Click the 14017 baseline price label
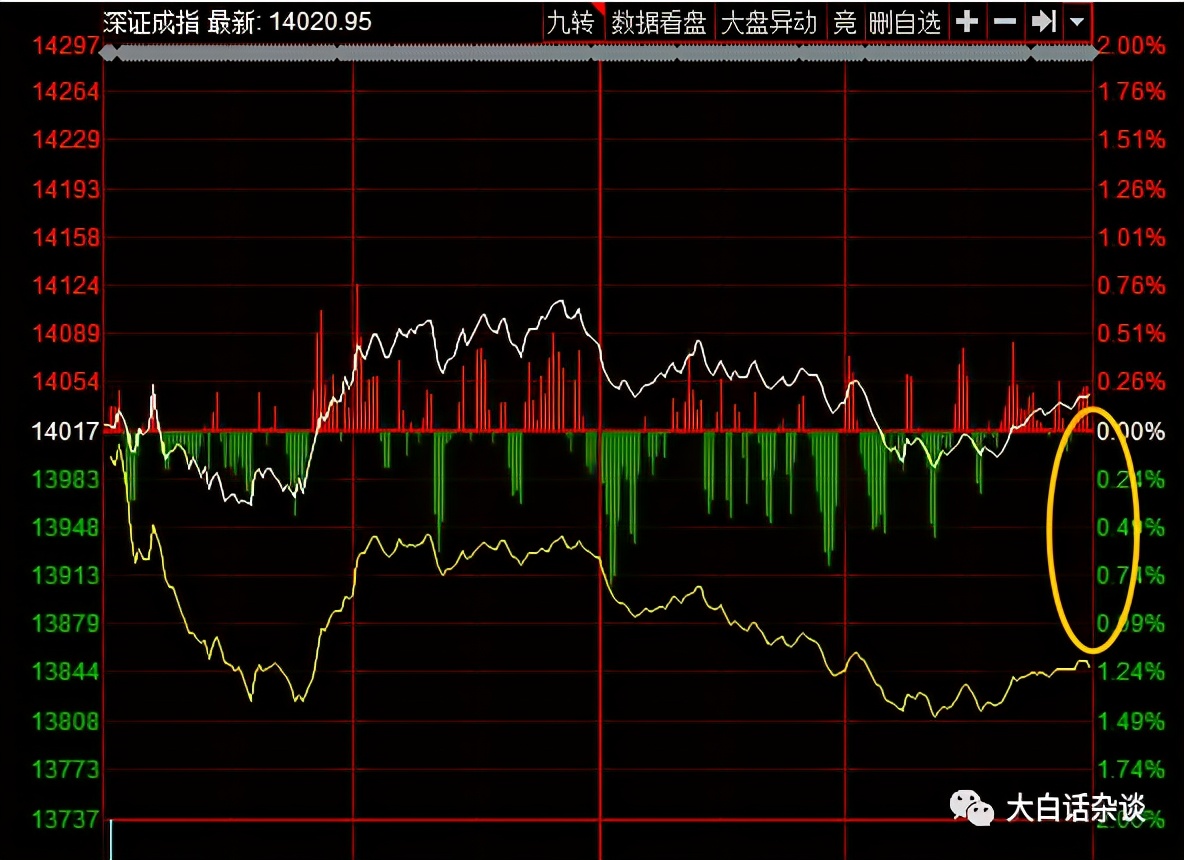Screen dimensions: 1184x860 [66, 431]
